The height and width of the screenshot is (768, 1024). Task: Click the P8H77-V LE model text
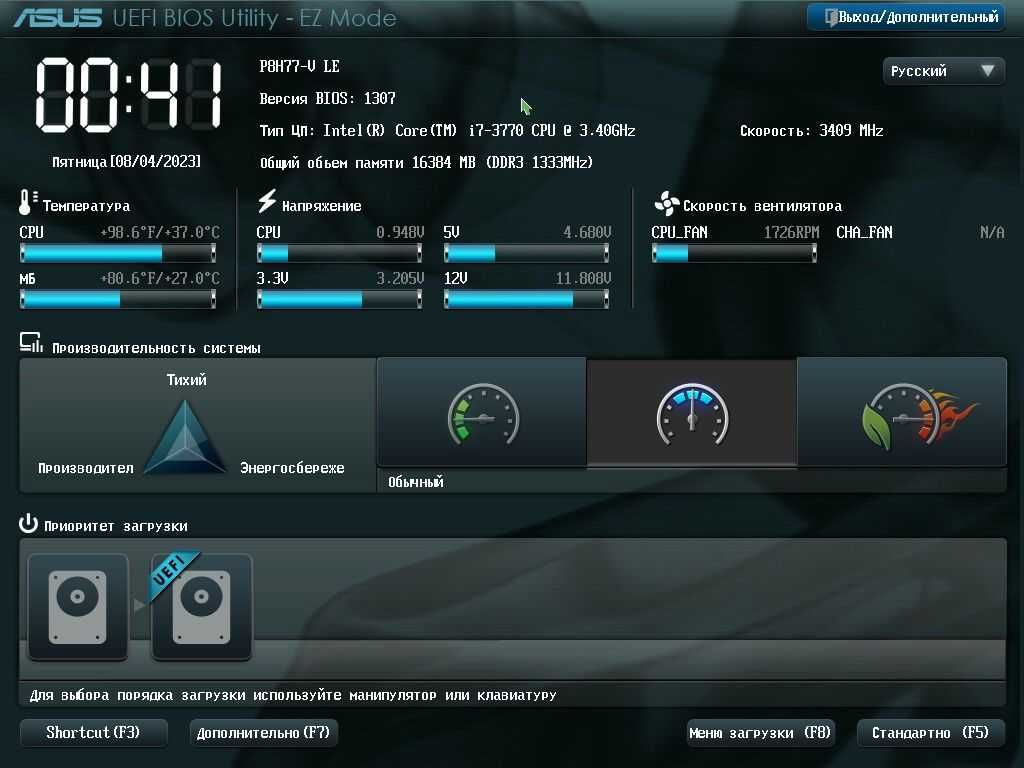tap(299, 66)
